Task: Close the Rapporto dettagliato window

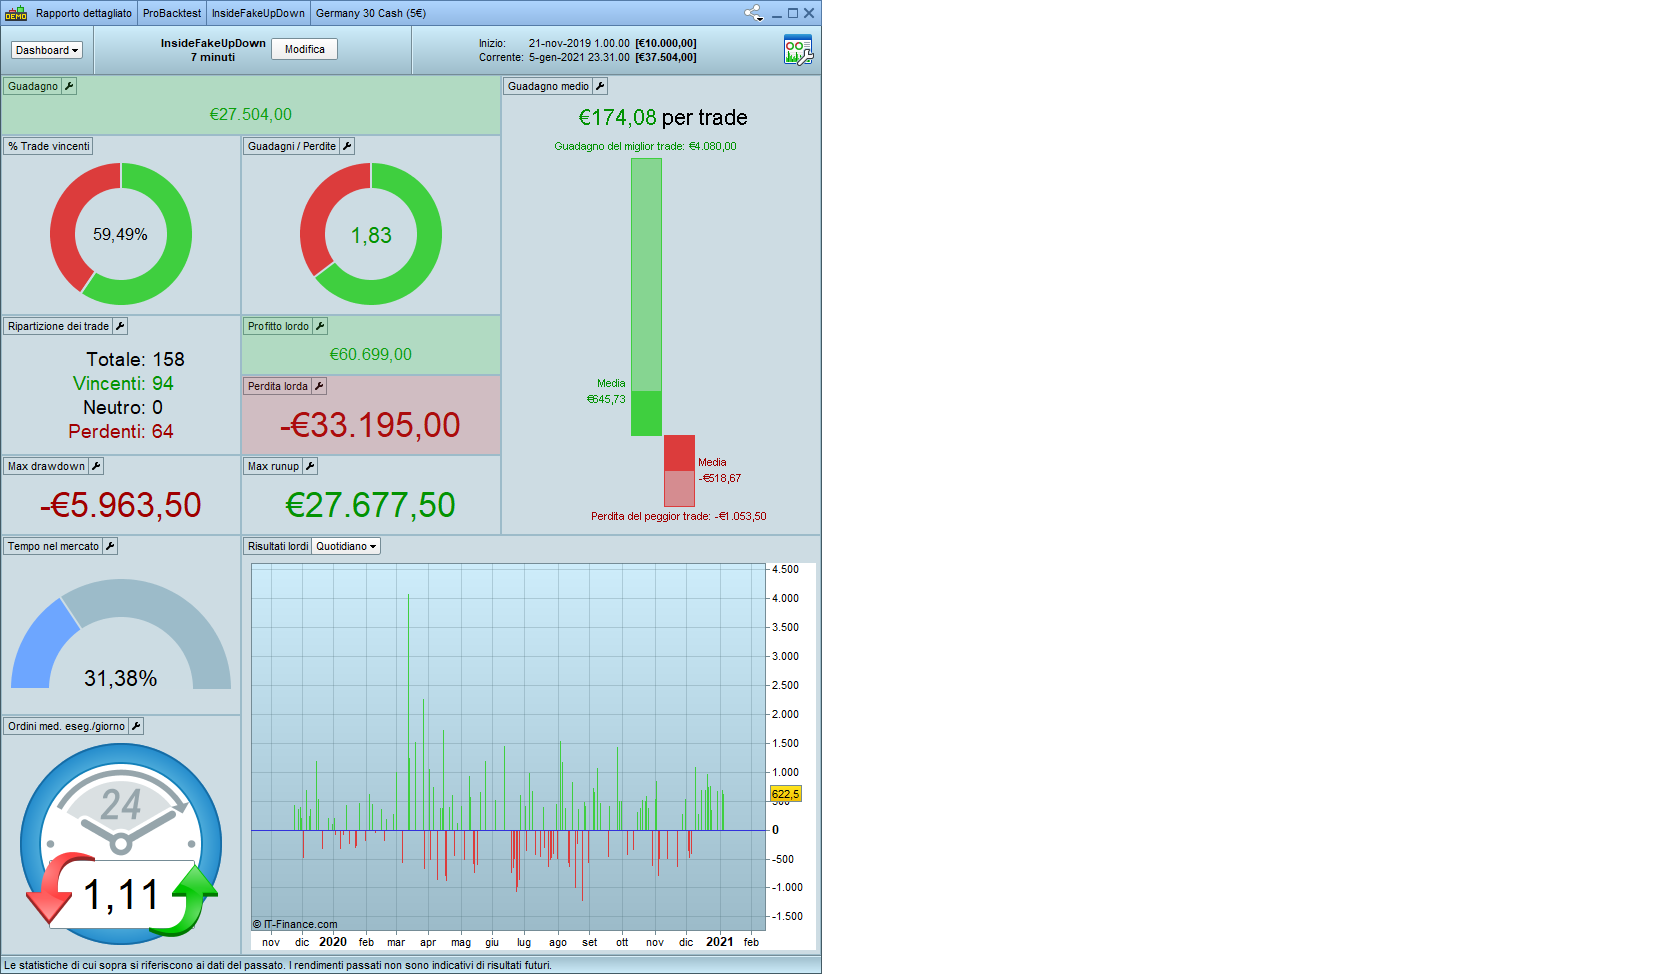Action: (x=809, y=13)
